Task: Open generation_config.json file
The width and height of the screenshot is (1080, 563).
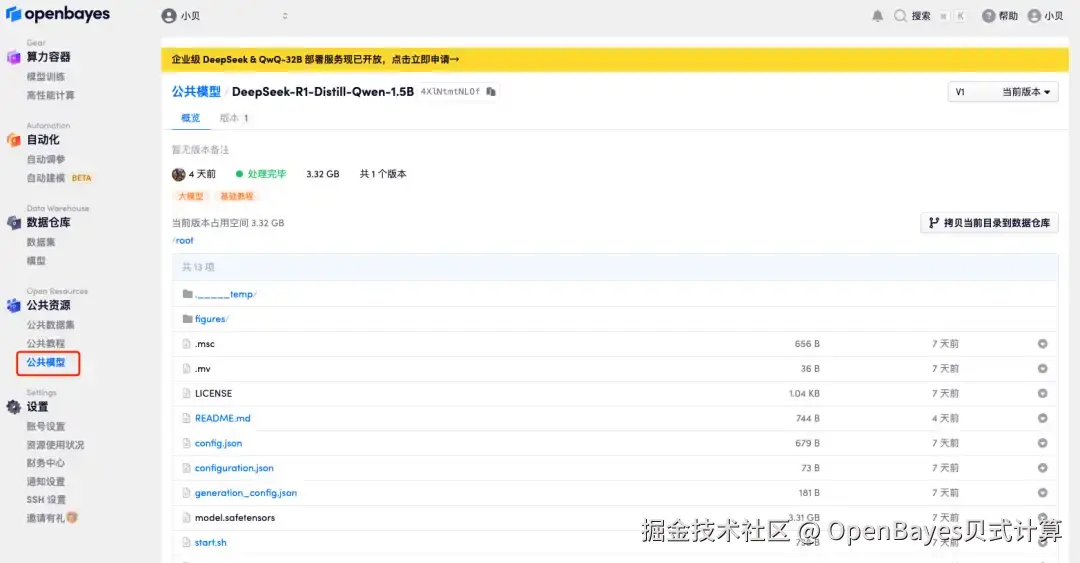Action: pos(246,493)
